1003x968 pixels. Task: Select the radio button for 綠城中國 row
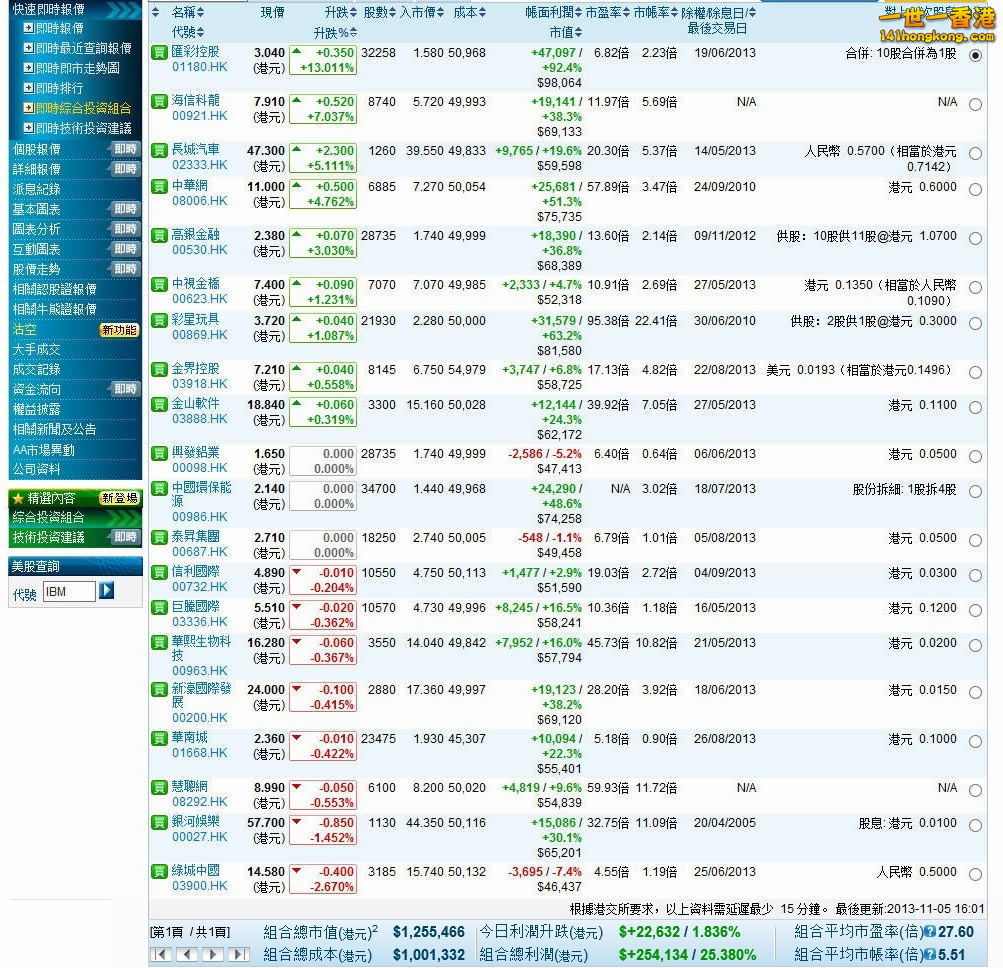point(975,874)
